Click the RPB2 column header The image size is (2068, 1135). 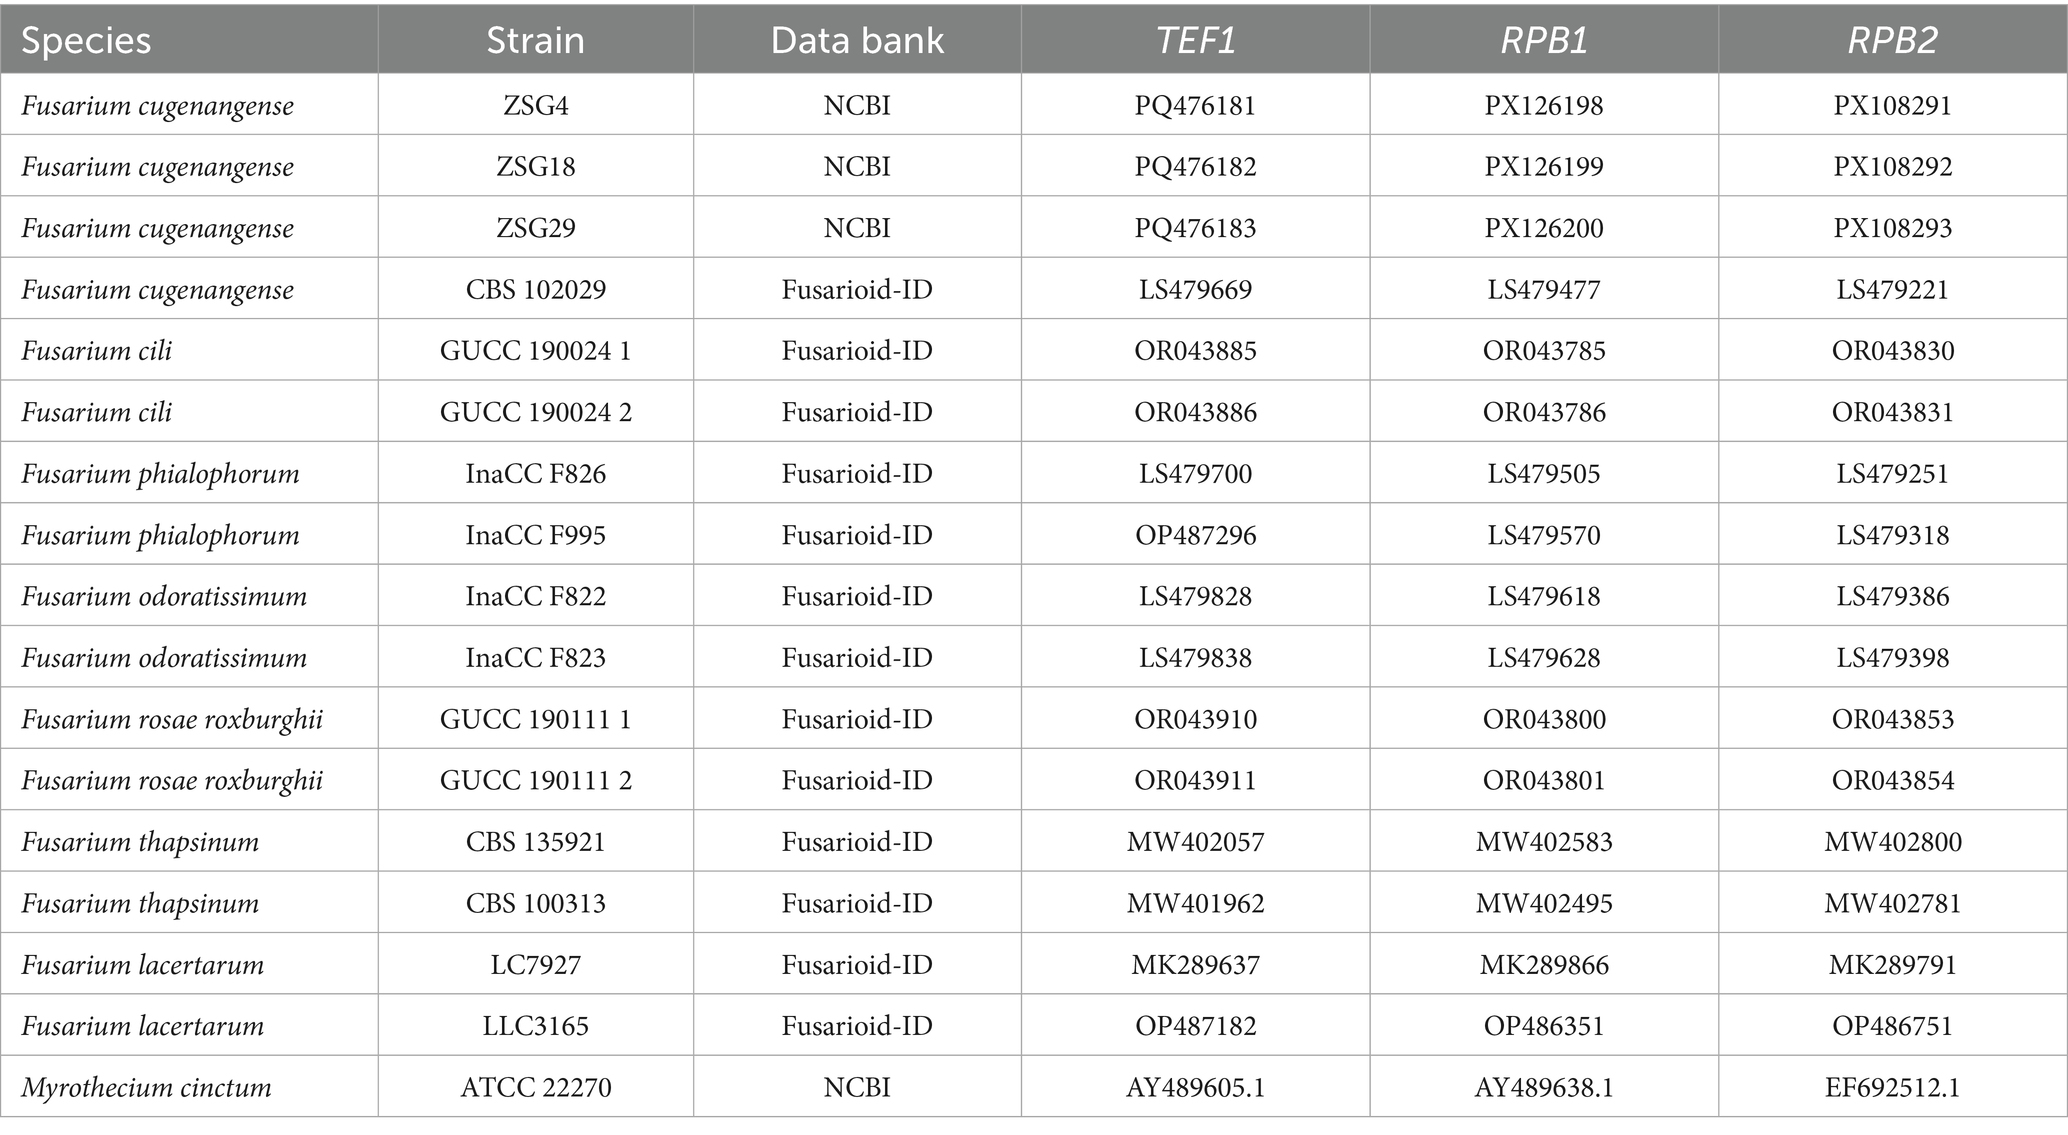pyautogui.click(x=1892, y=40)
